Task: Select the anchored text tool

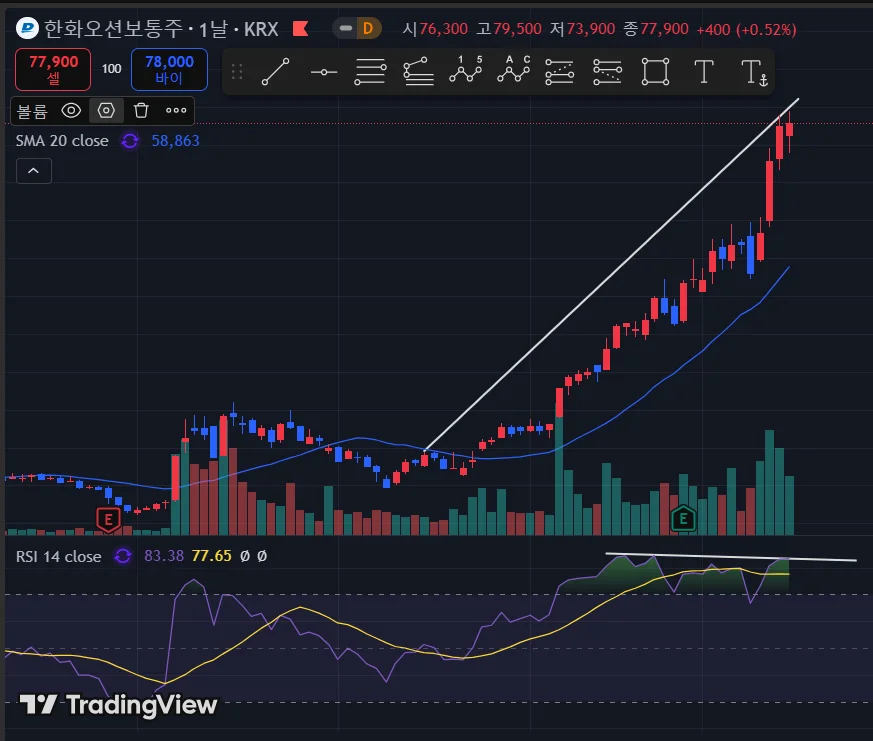Action: pyautogui.click(x=754, y=73)
